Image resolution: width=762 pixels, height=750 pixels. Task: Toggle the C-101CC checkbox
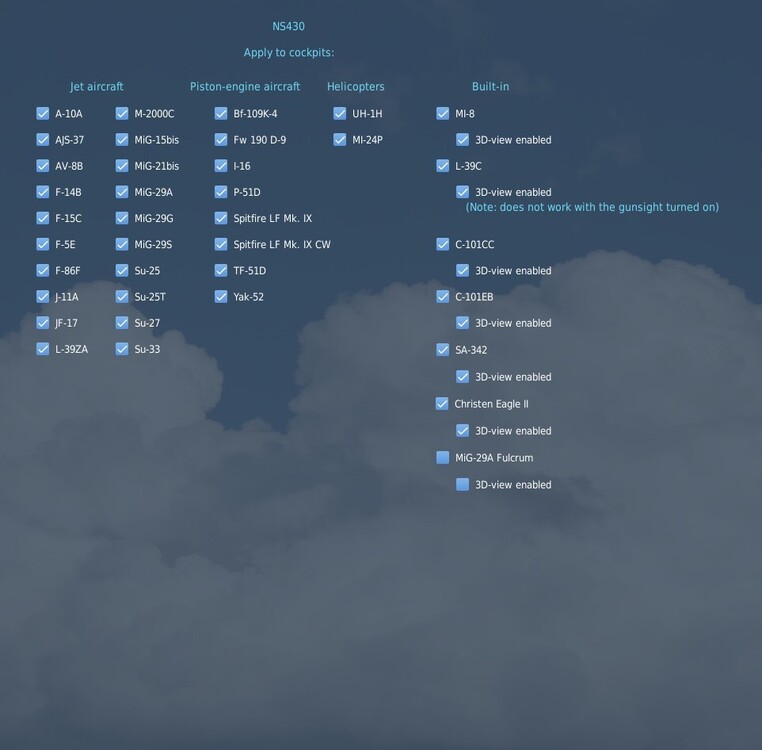tap(443, 244)
